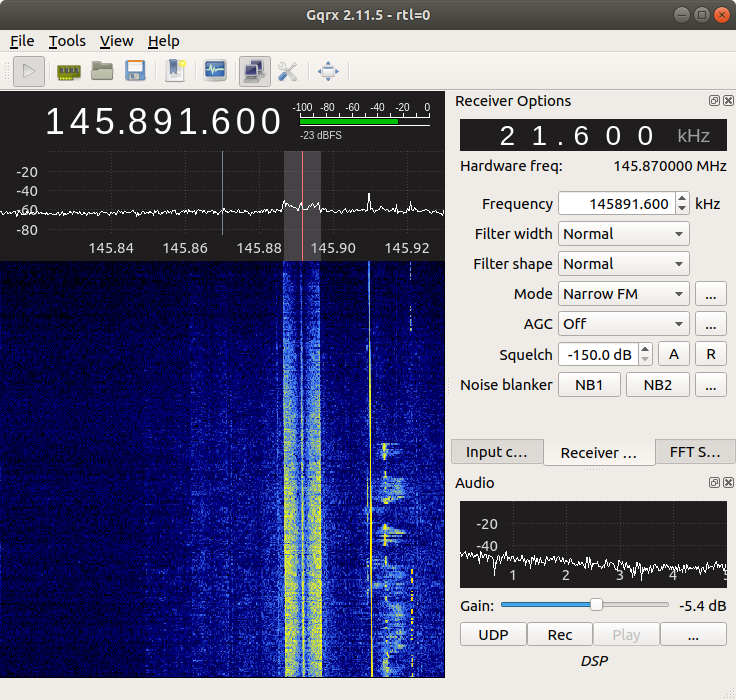The height and width of the screenshot is (700, 736).
Task: Toggle the NB1 noise blanker
Action: (x=589, y=385)
